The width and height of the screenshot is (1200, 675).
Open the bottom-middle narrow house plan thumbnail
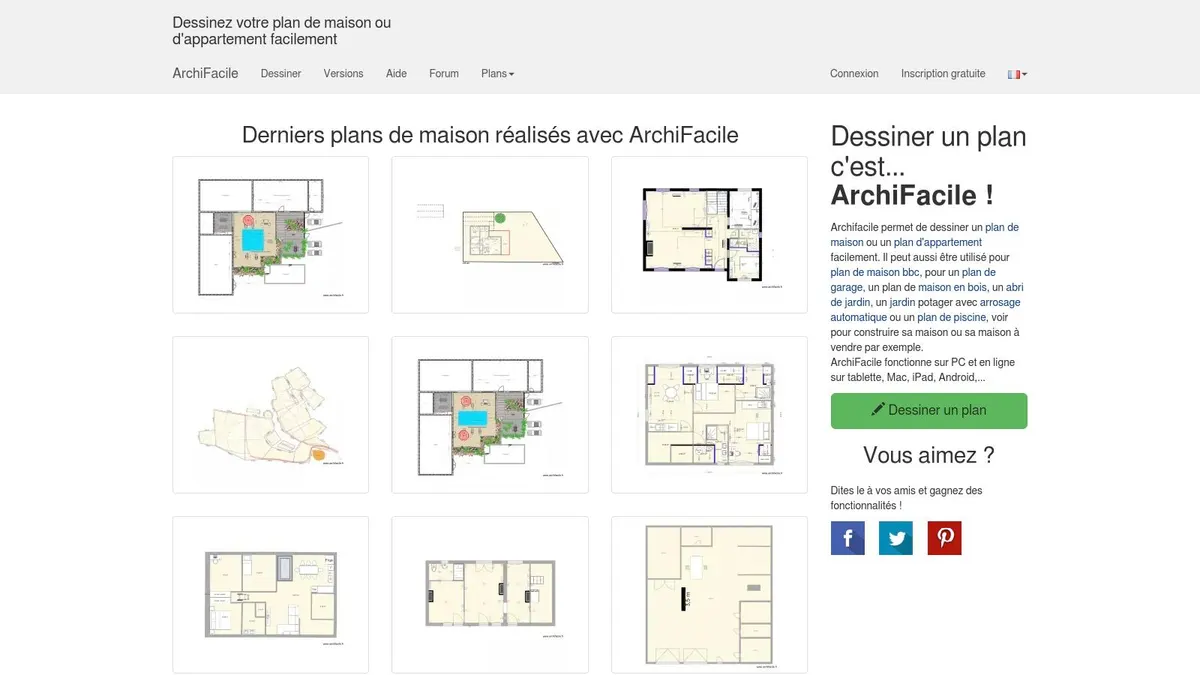(x=490, y=595)
